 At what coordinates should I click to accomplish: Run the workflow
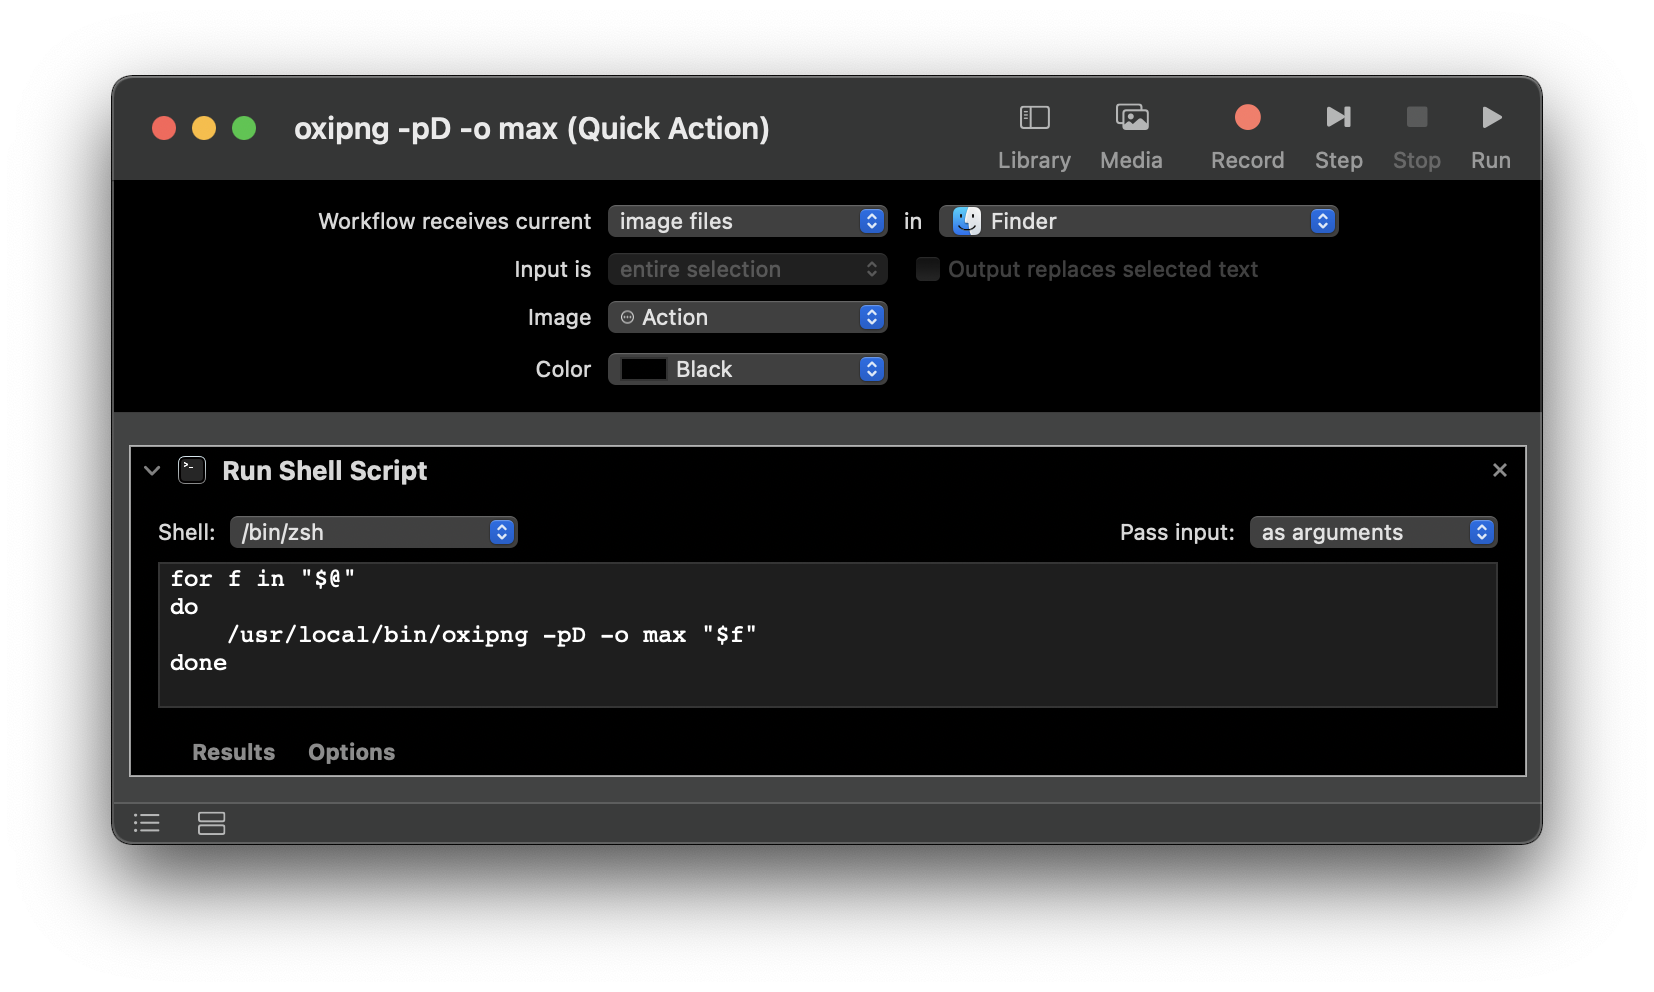tap(1490, 136)
